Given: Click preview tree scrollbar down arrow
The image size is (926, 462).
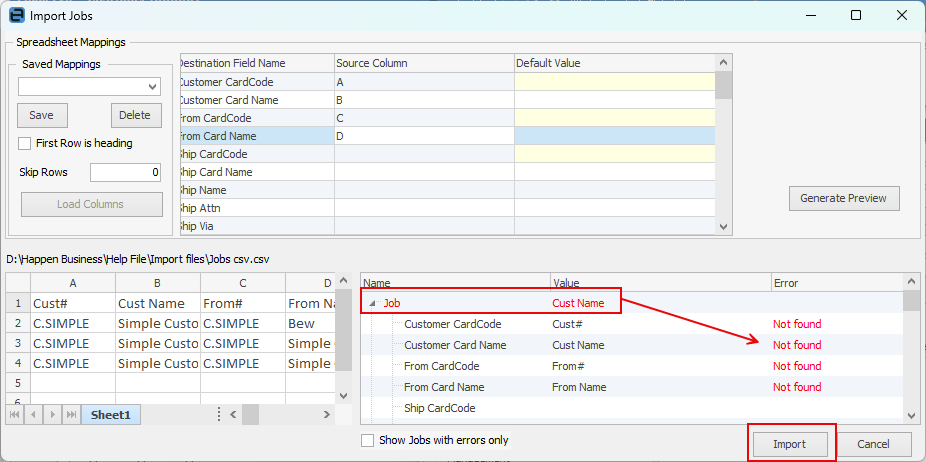Looking at the screenshot, I should 911,416.
